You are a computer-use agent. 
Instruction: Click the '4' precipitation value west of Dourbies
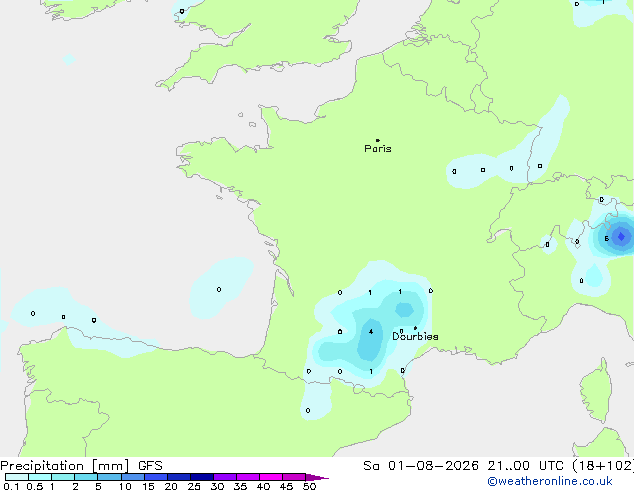pos(371,332)
